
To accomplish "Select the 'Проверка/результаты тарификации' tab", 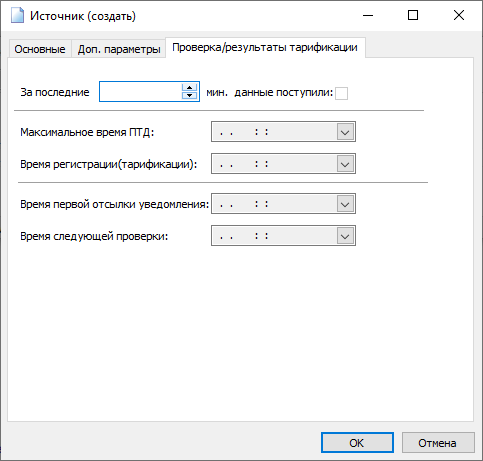I will coord(265,48).
